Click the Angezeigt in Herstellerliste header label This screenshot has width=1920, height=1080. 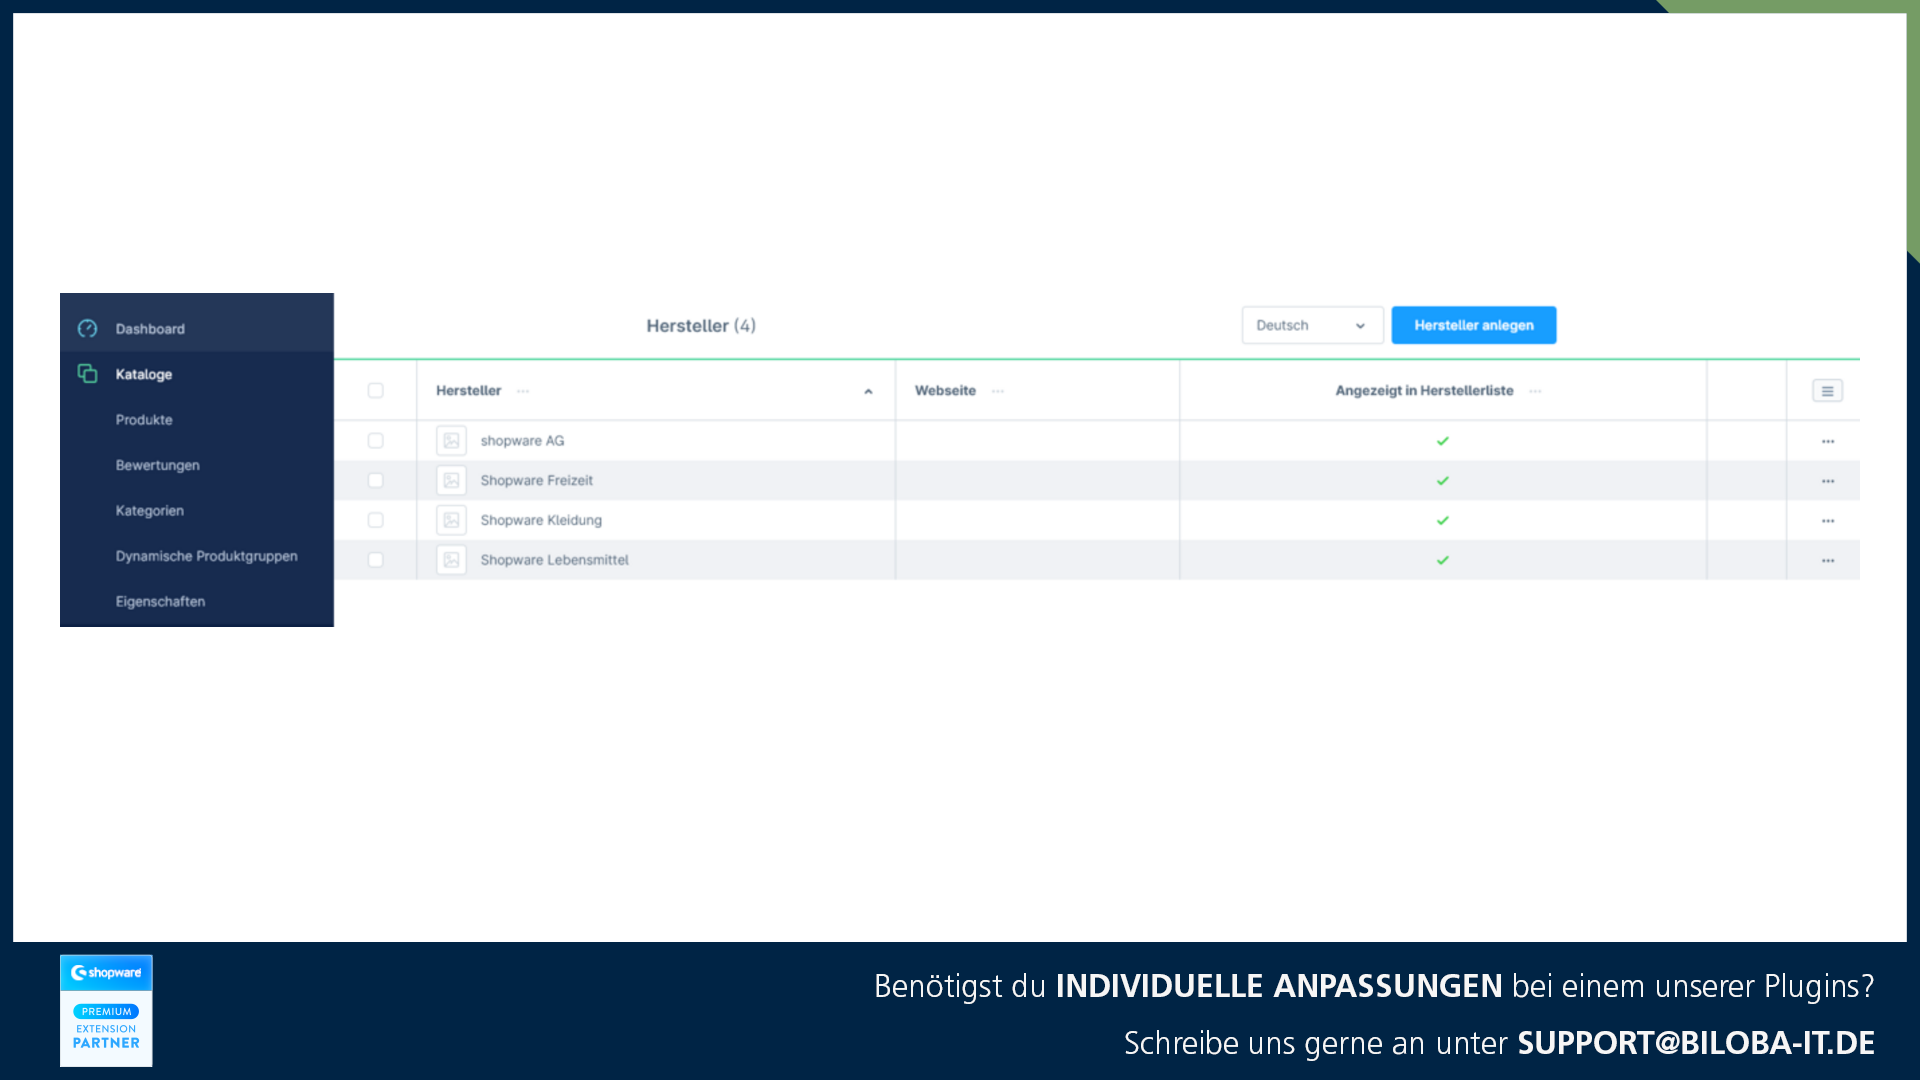click(x=1424, y=391)
